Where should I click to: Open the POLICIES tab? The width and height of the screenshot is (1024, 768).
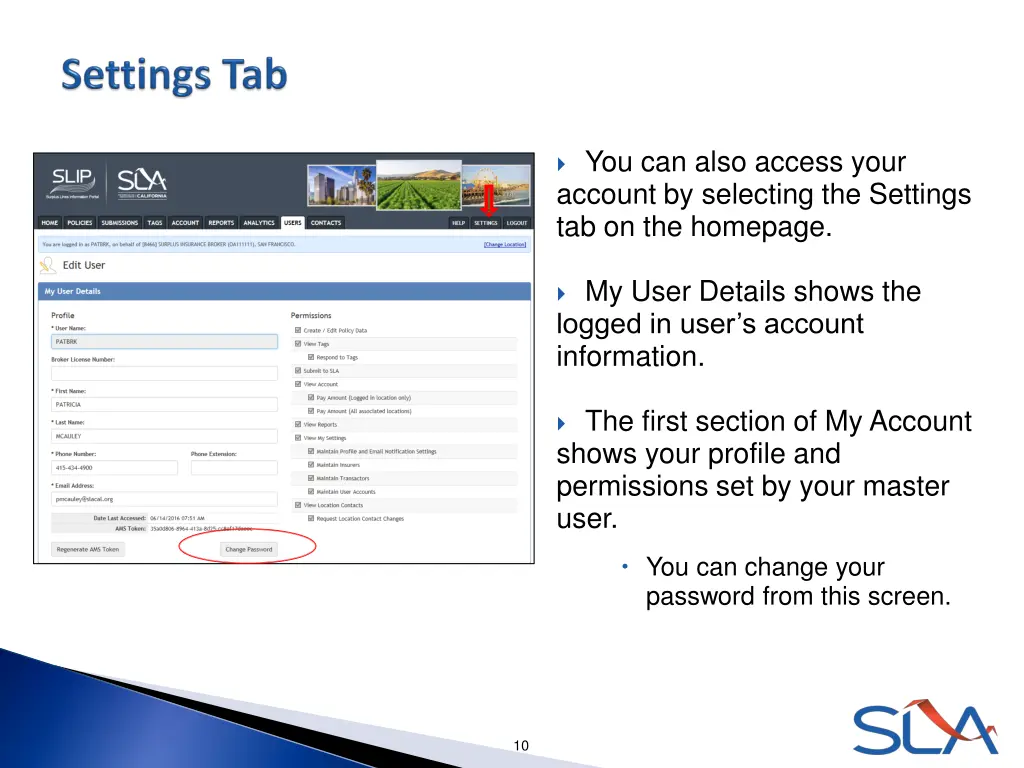coord(80,223)
